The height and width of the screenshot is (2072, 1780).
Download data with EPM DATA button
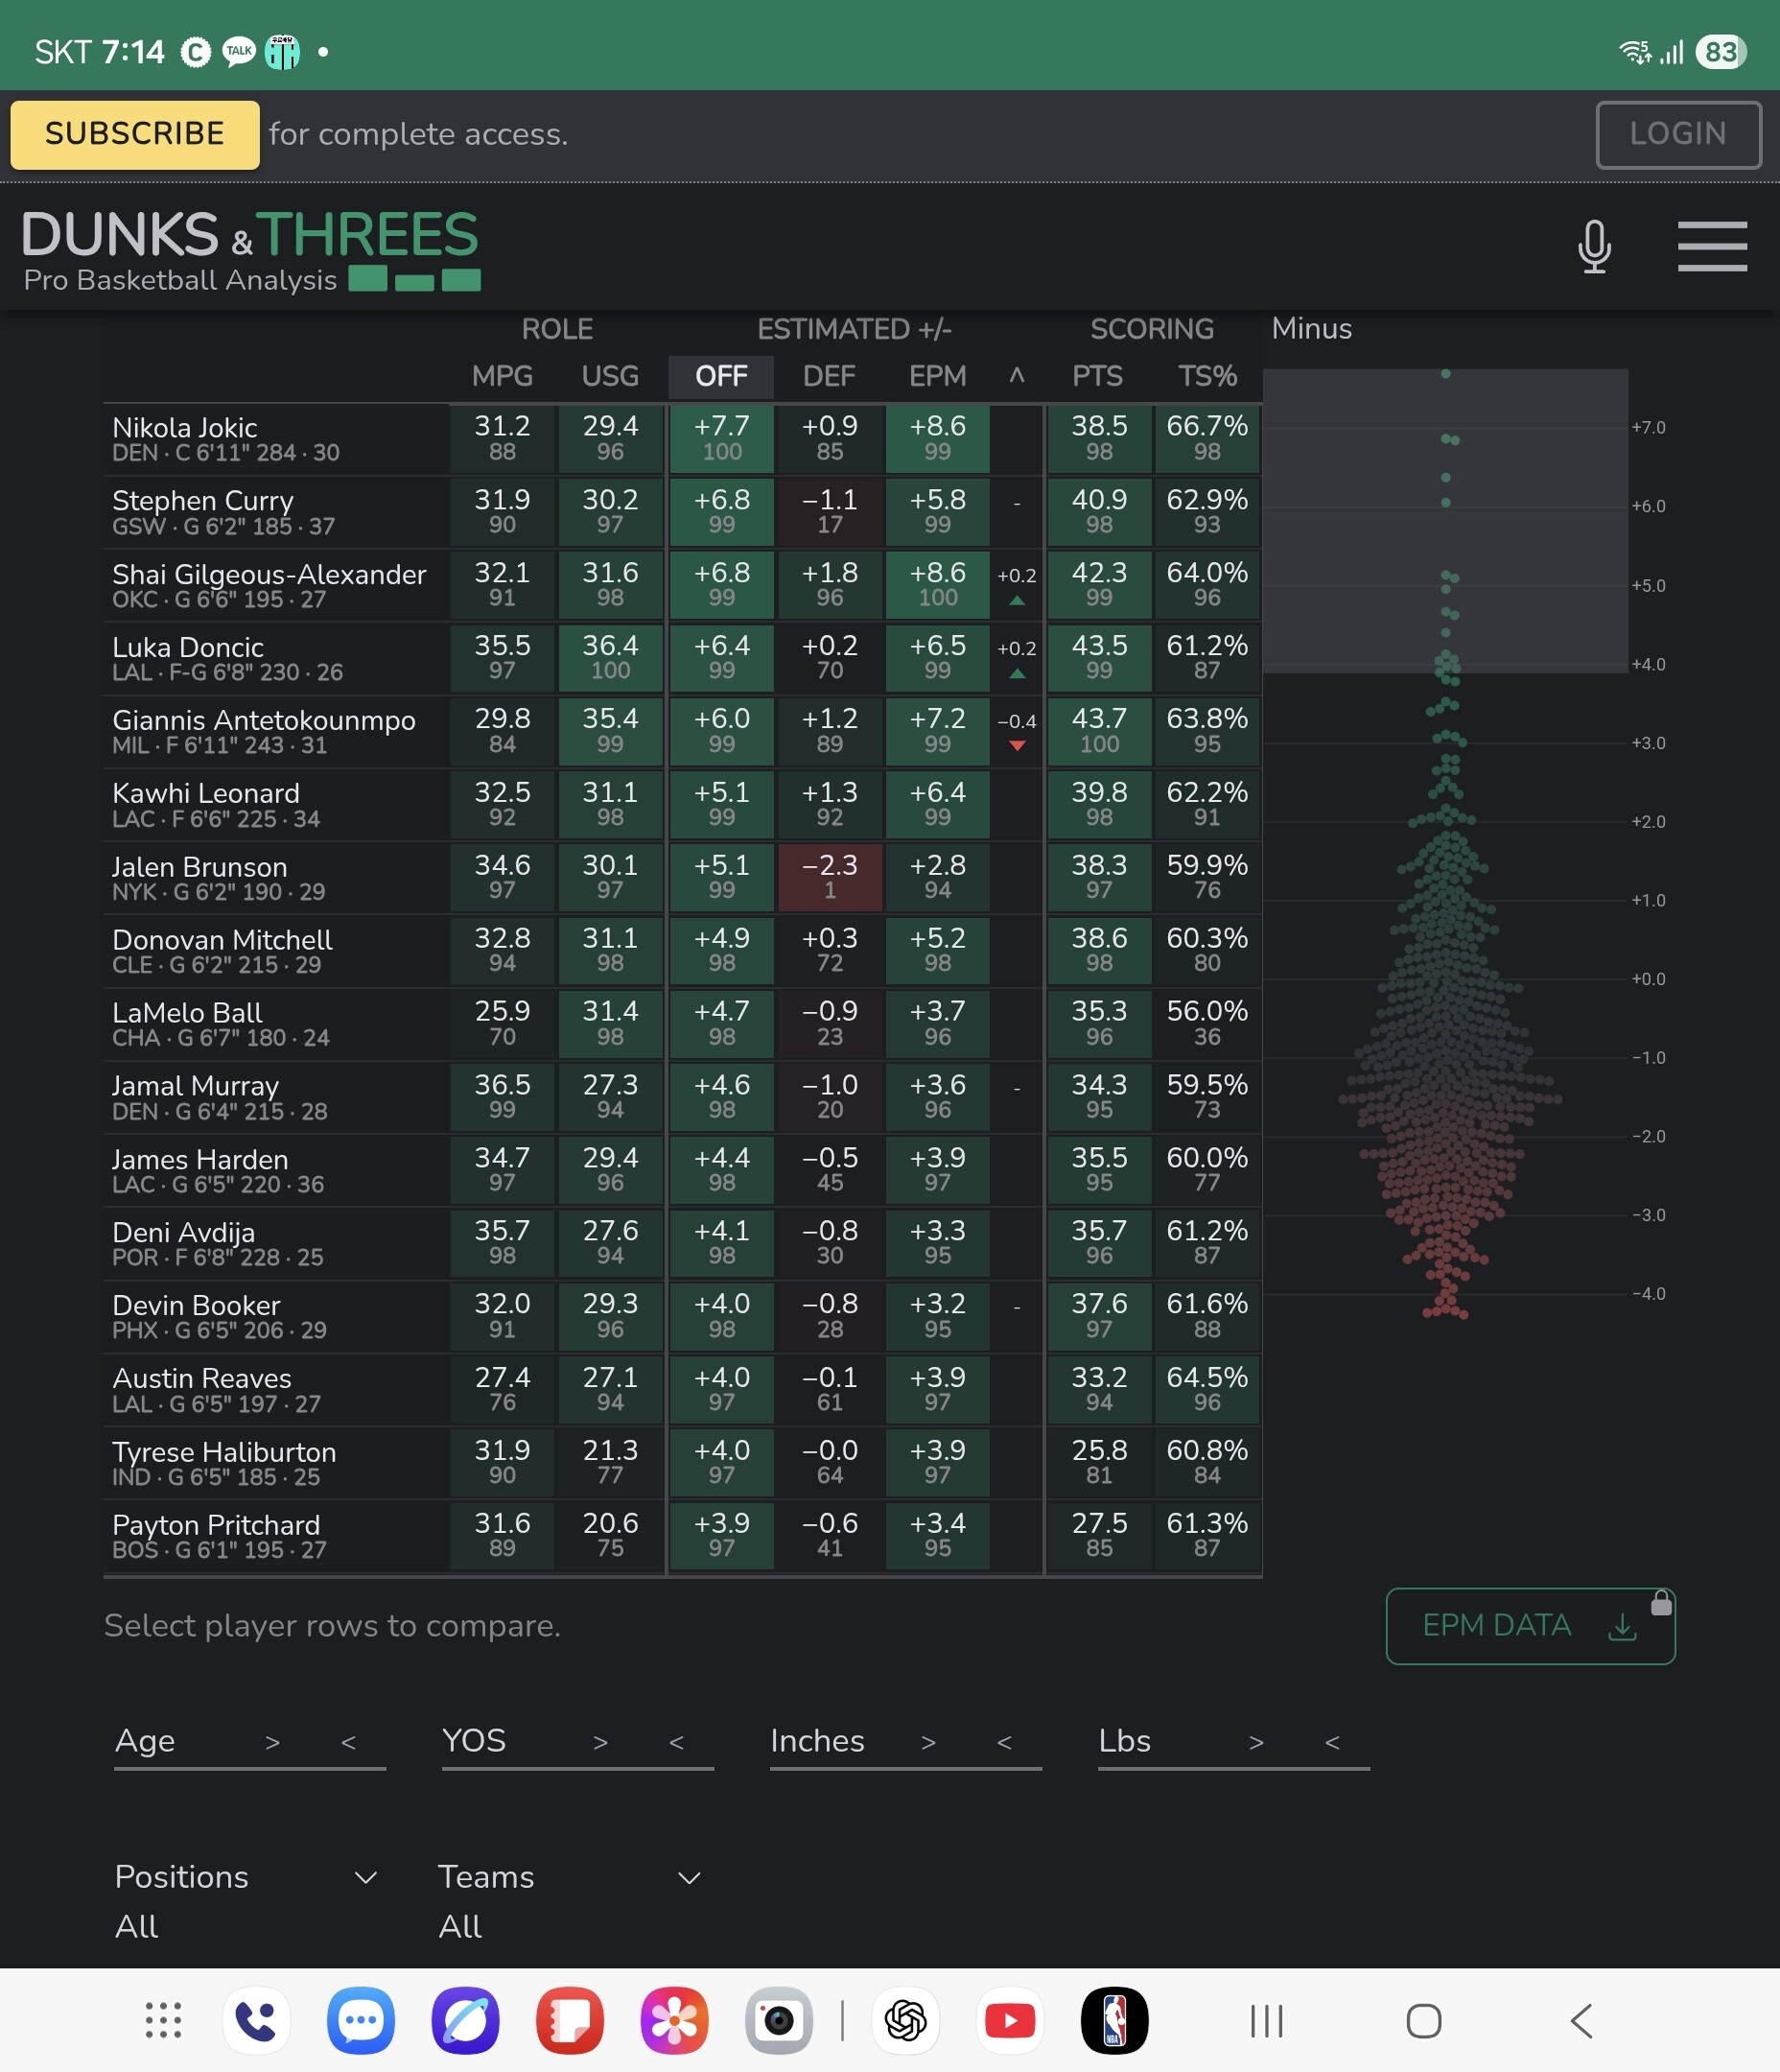(1530, 1626)
